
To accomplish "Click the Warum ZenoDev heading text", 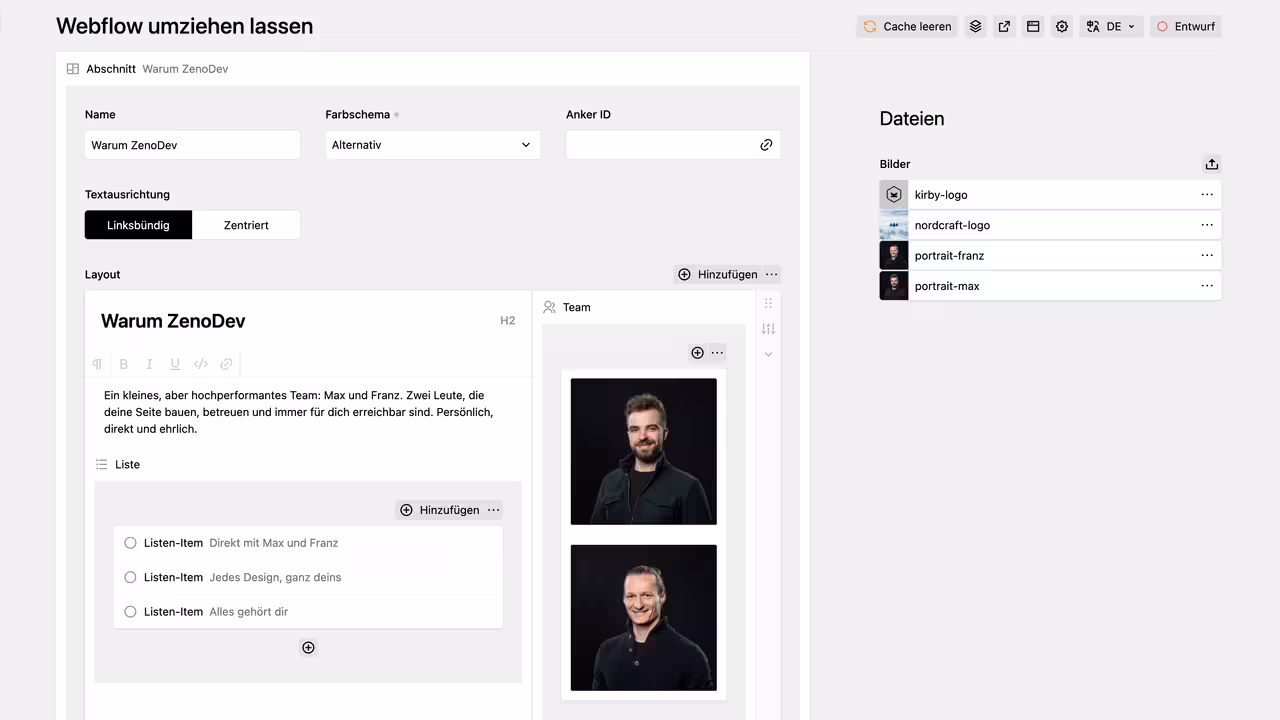I will 173,321.
